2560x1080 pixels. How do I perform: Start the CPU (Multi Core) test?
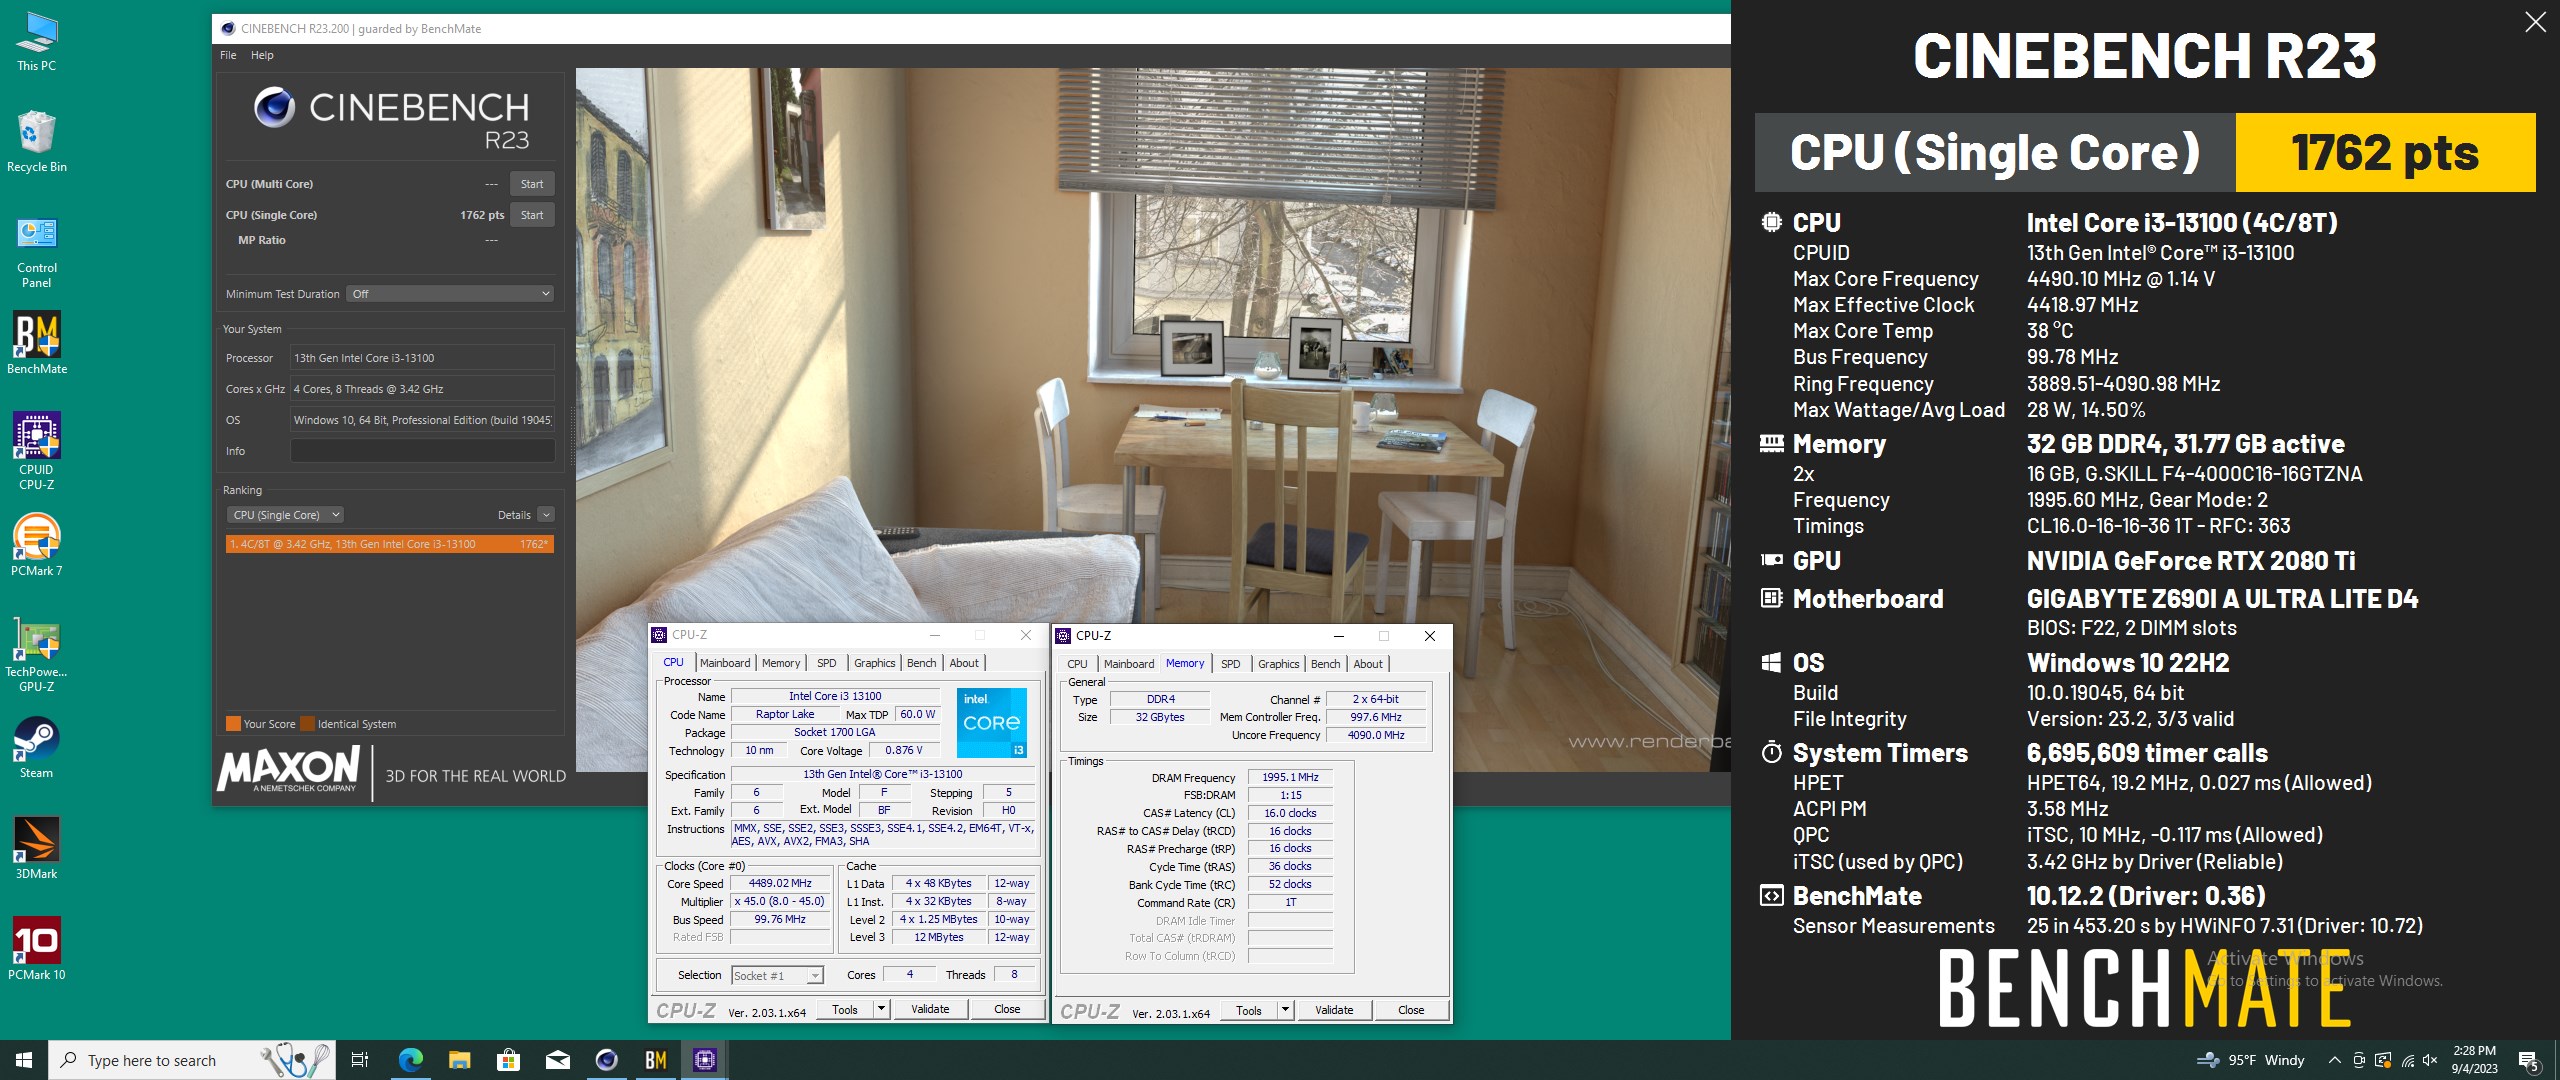[x=532, y=184]
